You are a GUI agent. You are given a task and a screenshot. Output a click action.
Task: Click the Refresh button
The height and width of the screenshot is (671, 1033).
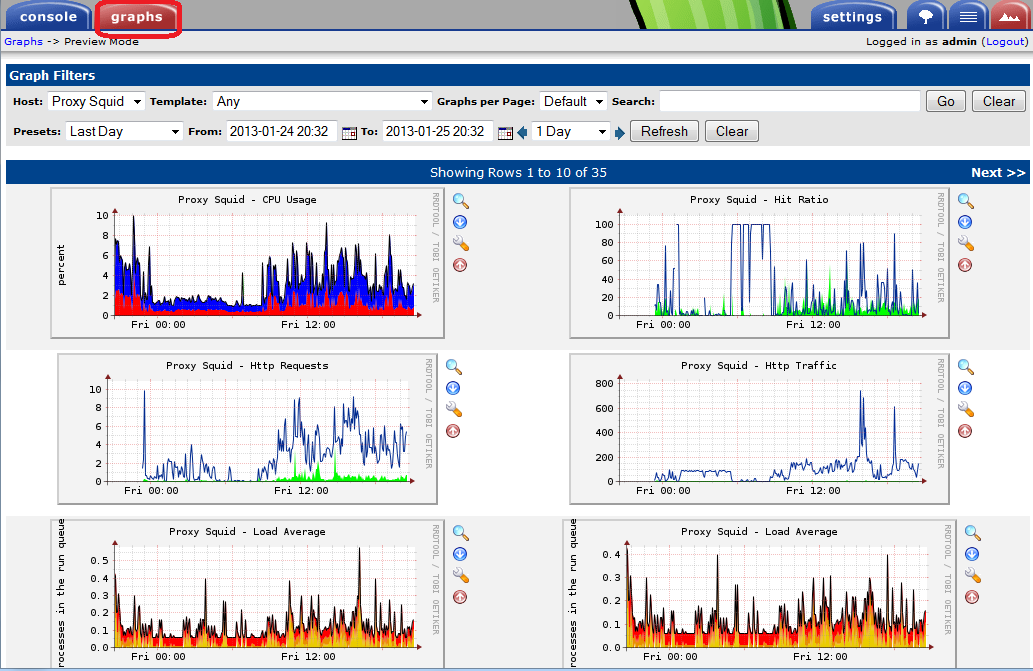(664, 131)
